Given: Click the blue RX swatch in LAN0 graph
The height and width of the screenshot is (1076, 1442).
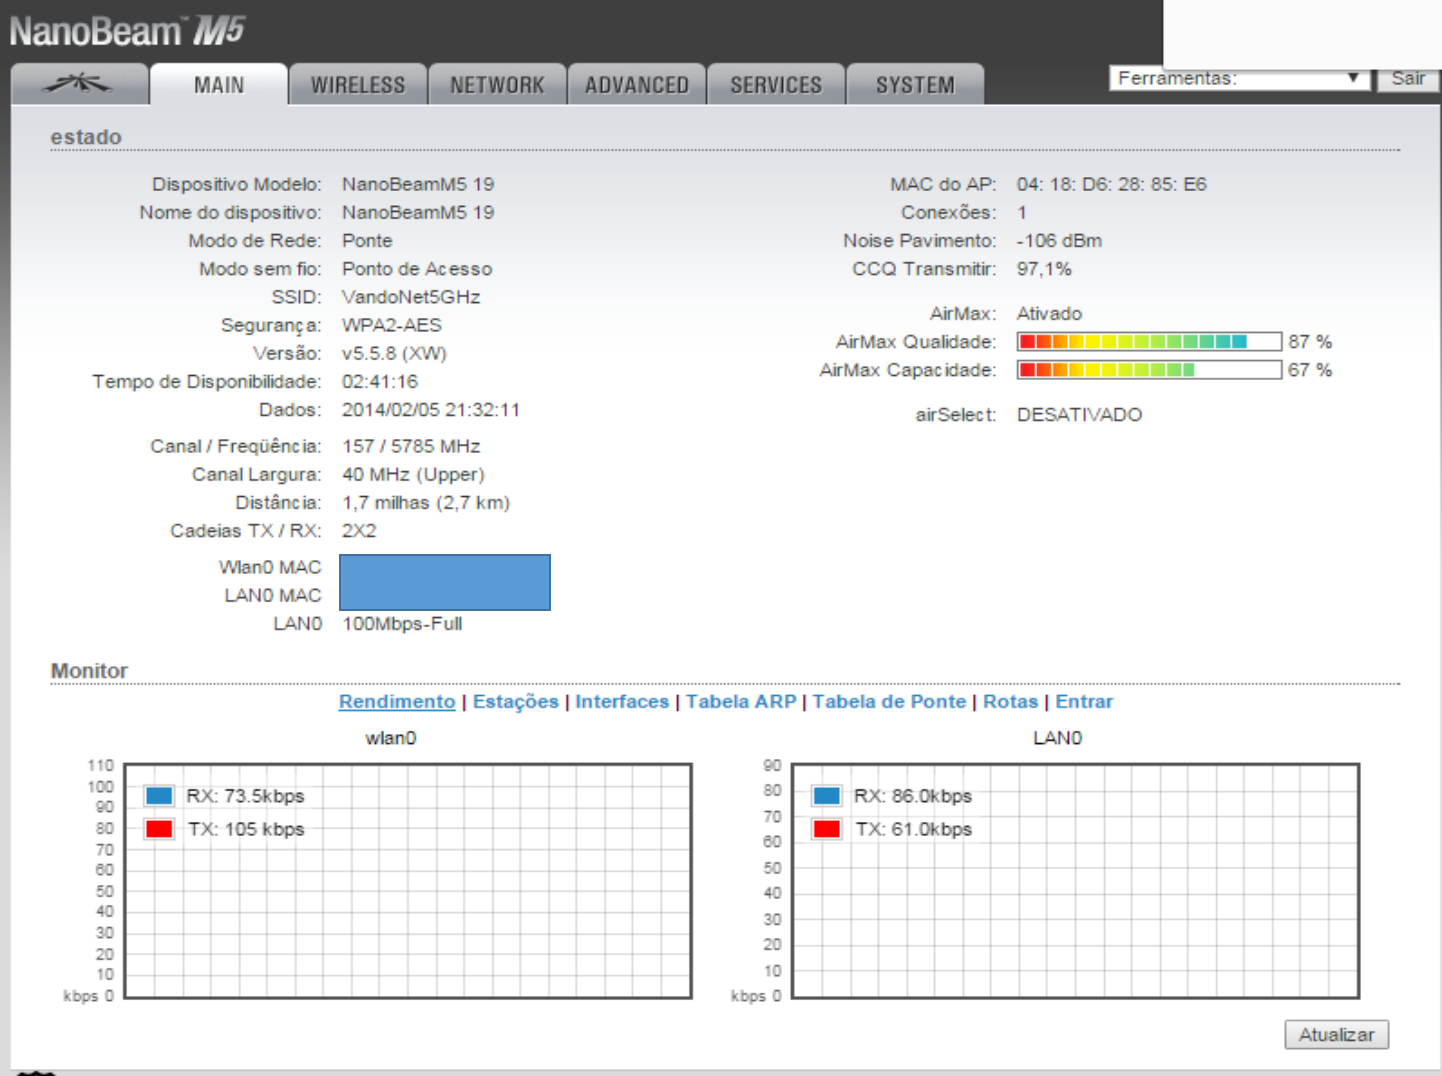Looking at the screenshot, I should click(x=827, y=796).
